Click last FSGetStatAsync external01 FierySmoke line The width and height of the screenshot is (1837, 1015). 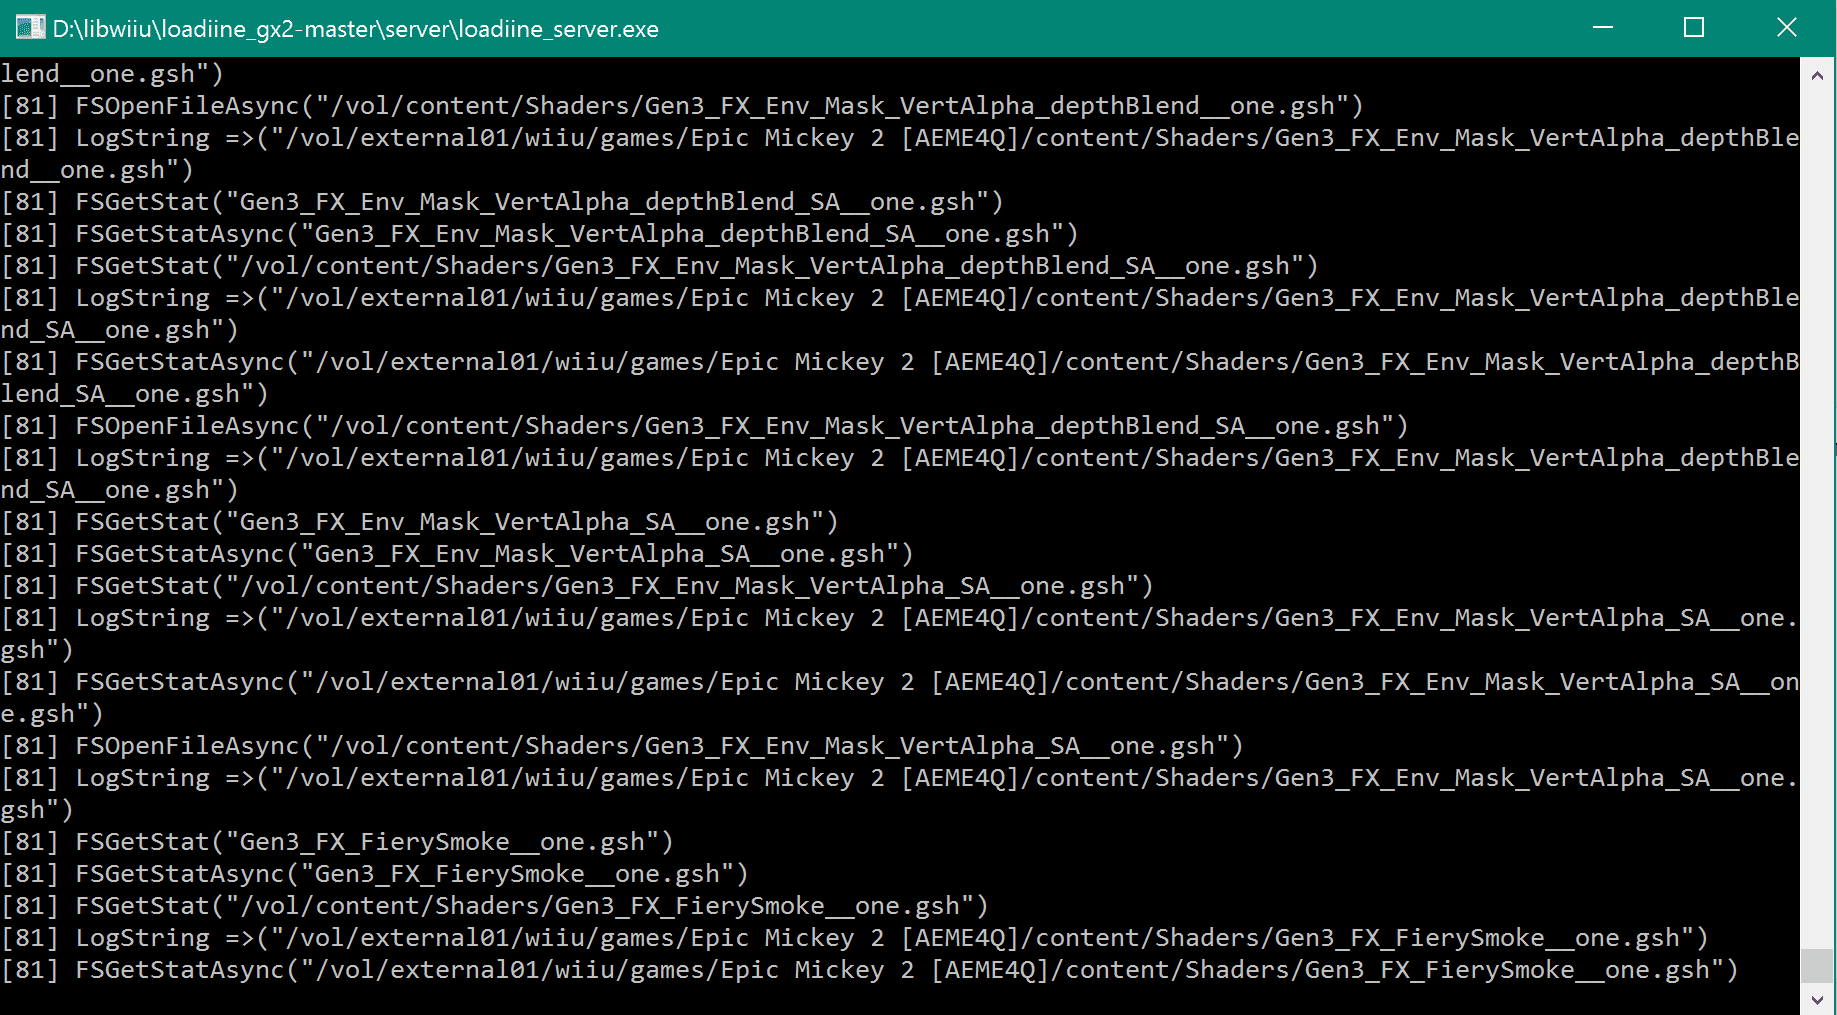coord(869,970)
